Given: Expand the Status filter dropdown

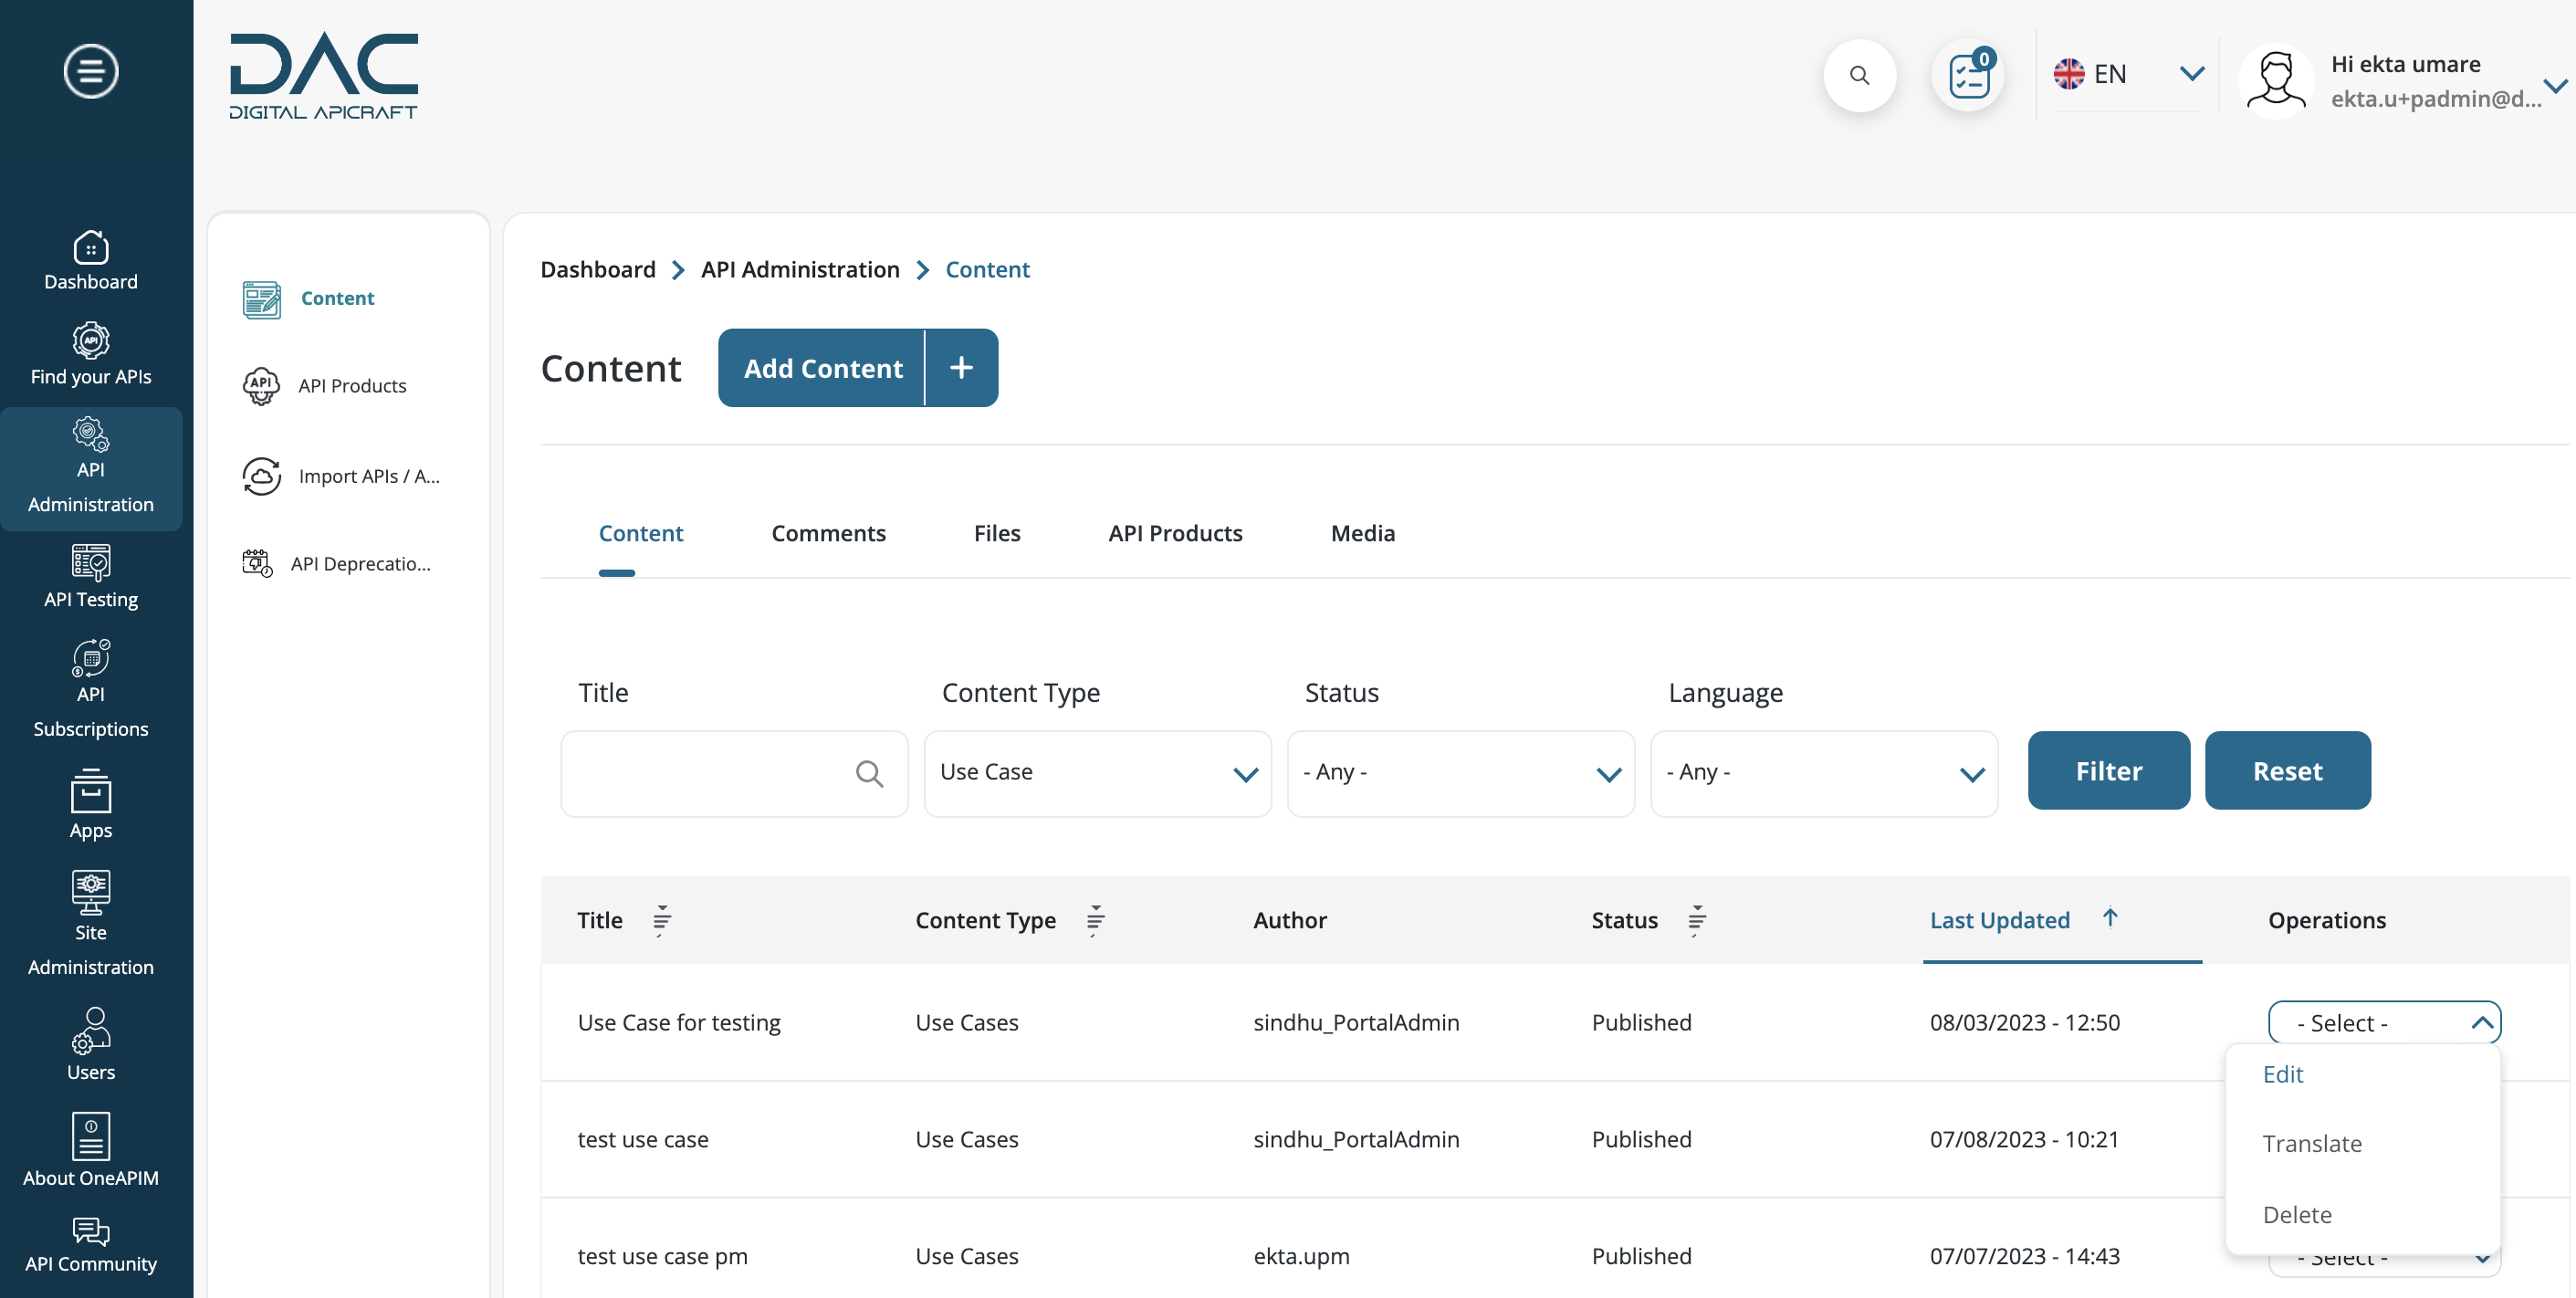Looking at the screenshot, I should (x=1461, y=771).
